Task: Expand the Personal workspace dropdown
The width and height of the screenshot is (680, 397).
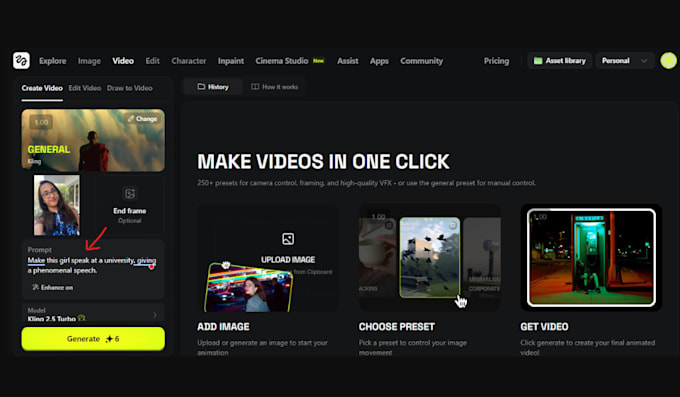Action: point(624,61)
